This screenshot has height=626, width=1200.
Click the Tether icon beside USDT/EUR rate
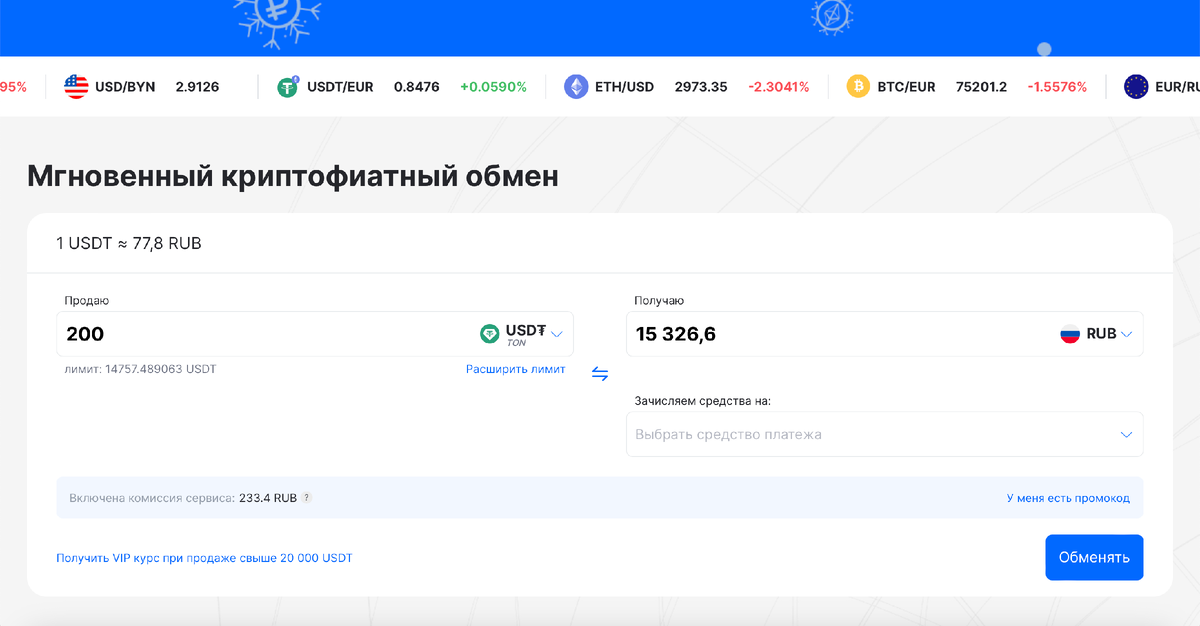point(289,86)
